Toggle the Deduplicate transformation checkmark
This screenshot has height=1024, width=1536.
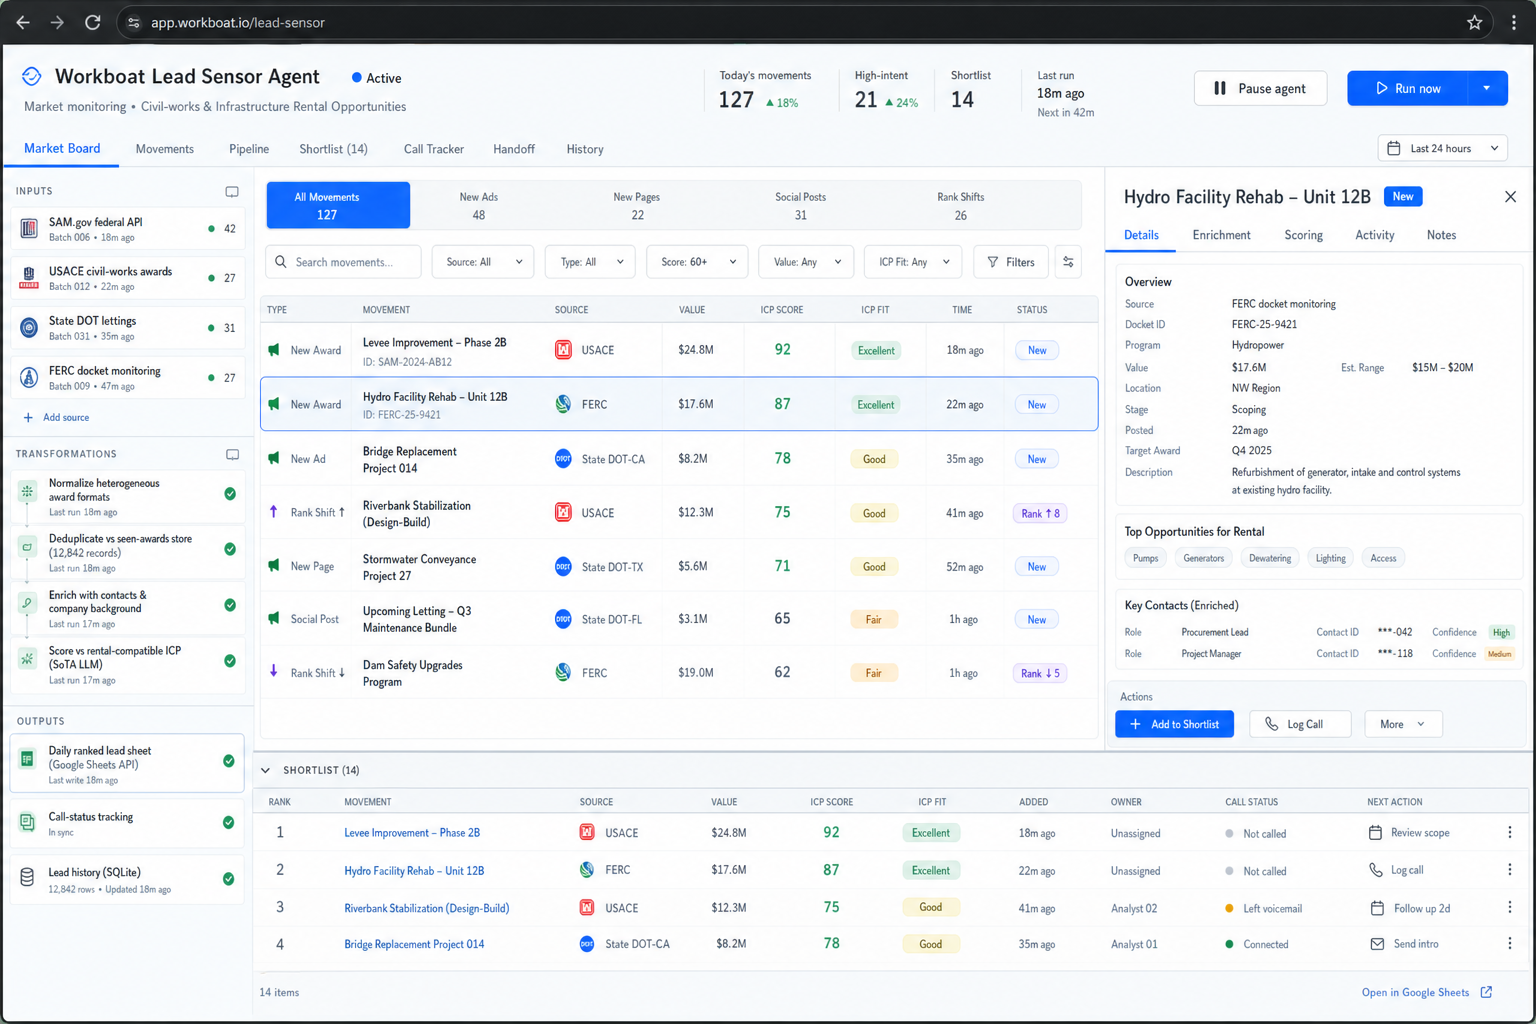230,549
